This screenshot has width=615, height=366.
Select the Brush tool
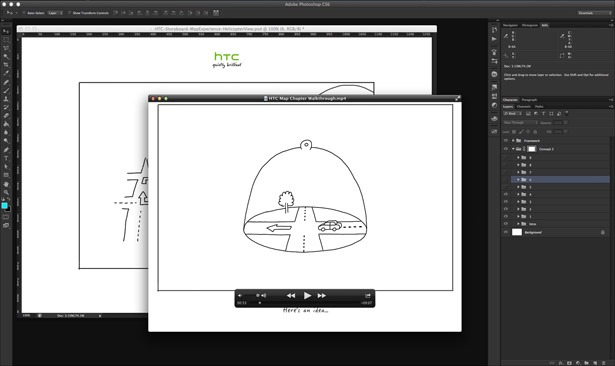click(x=6, y=91)
